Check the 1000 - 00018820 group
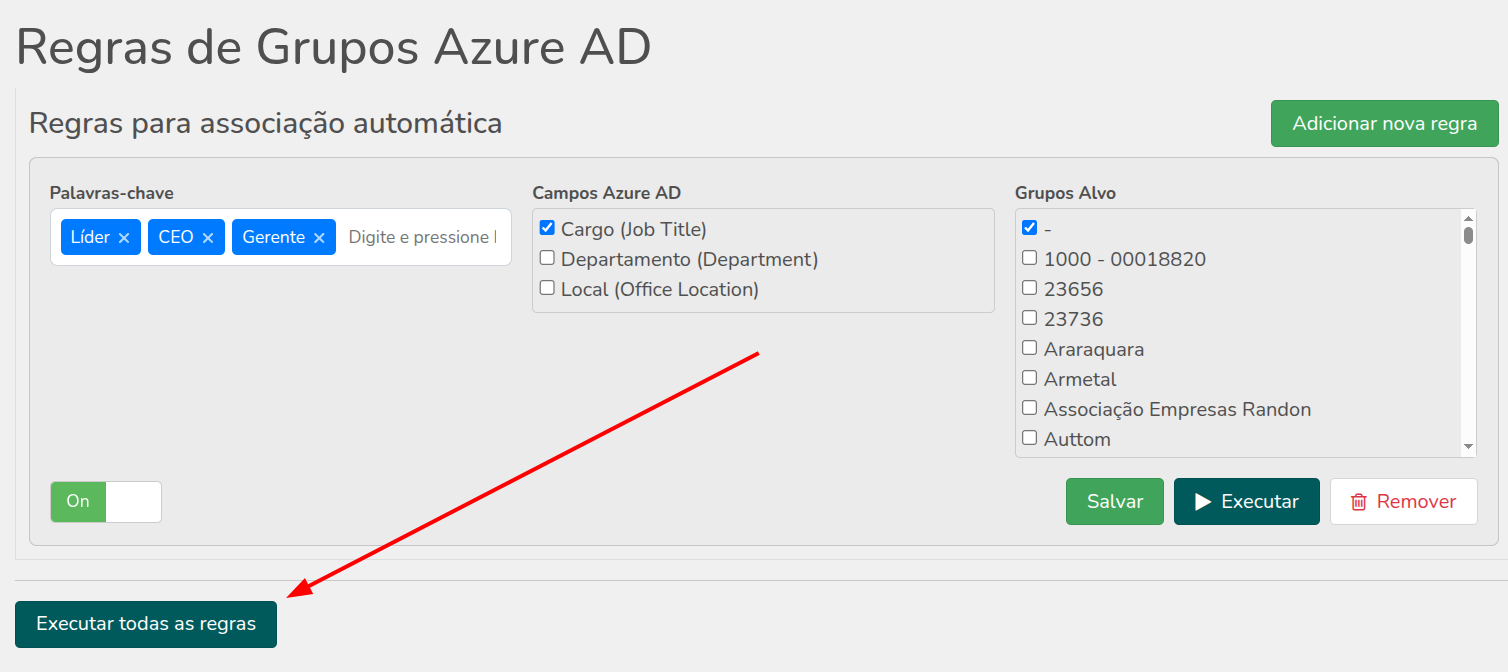This screenshot has height=672, width=1508. point(1029,258)
